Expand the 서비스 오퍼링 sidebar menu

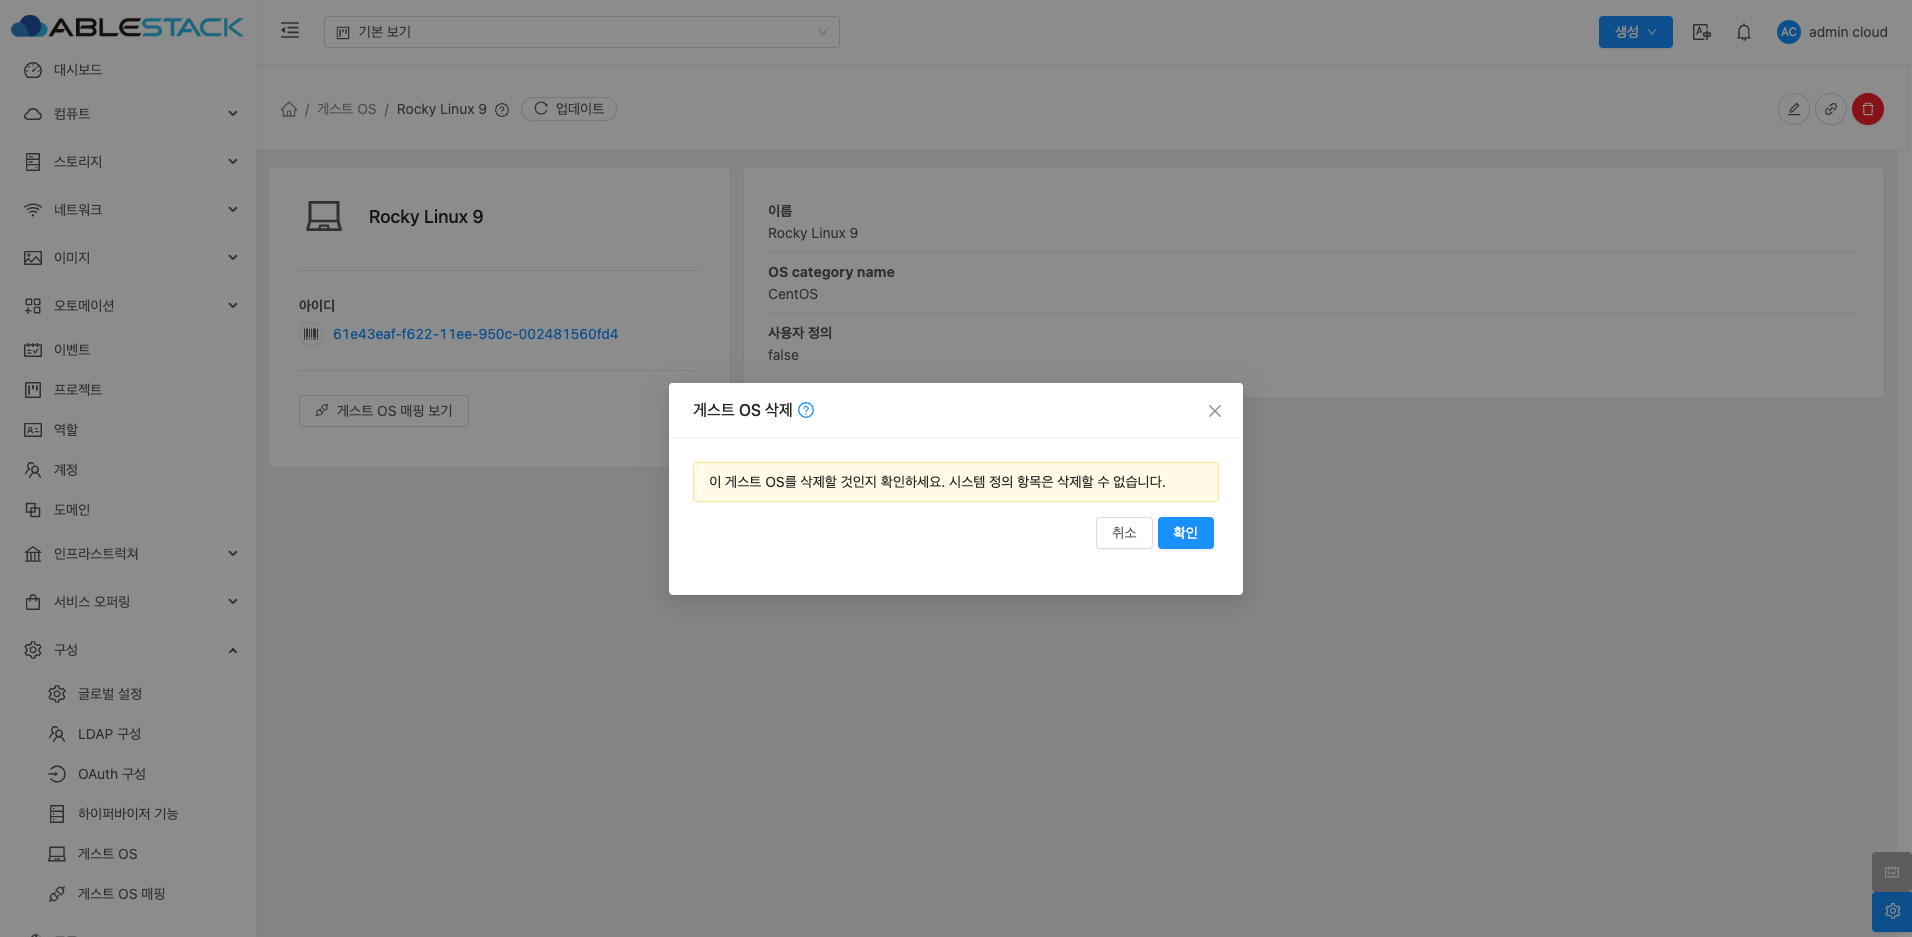130,602
